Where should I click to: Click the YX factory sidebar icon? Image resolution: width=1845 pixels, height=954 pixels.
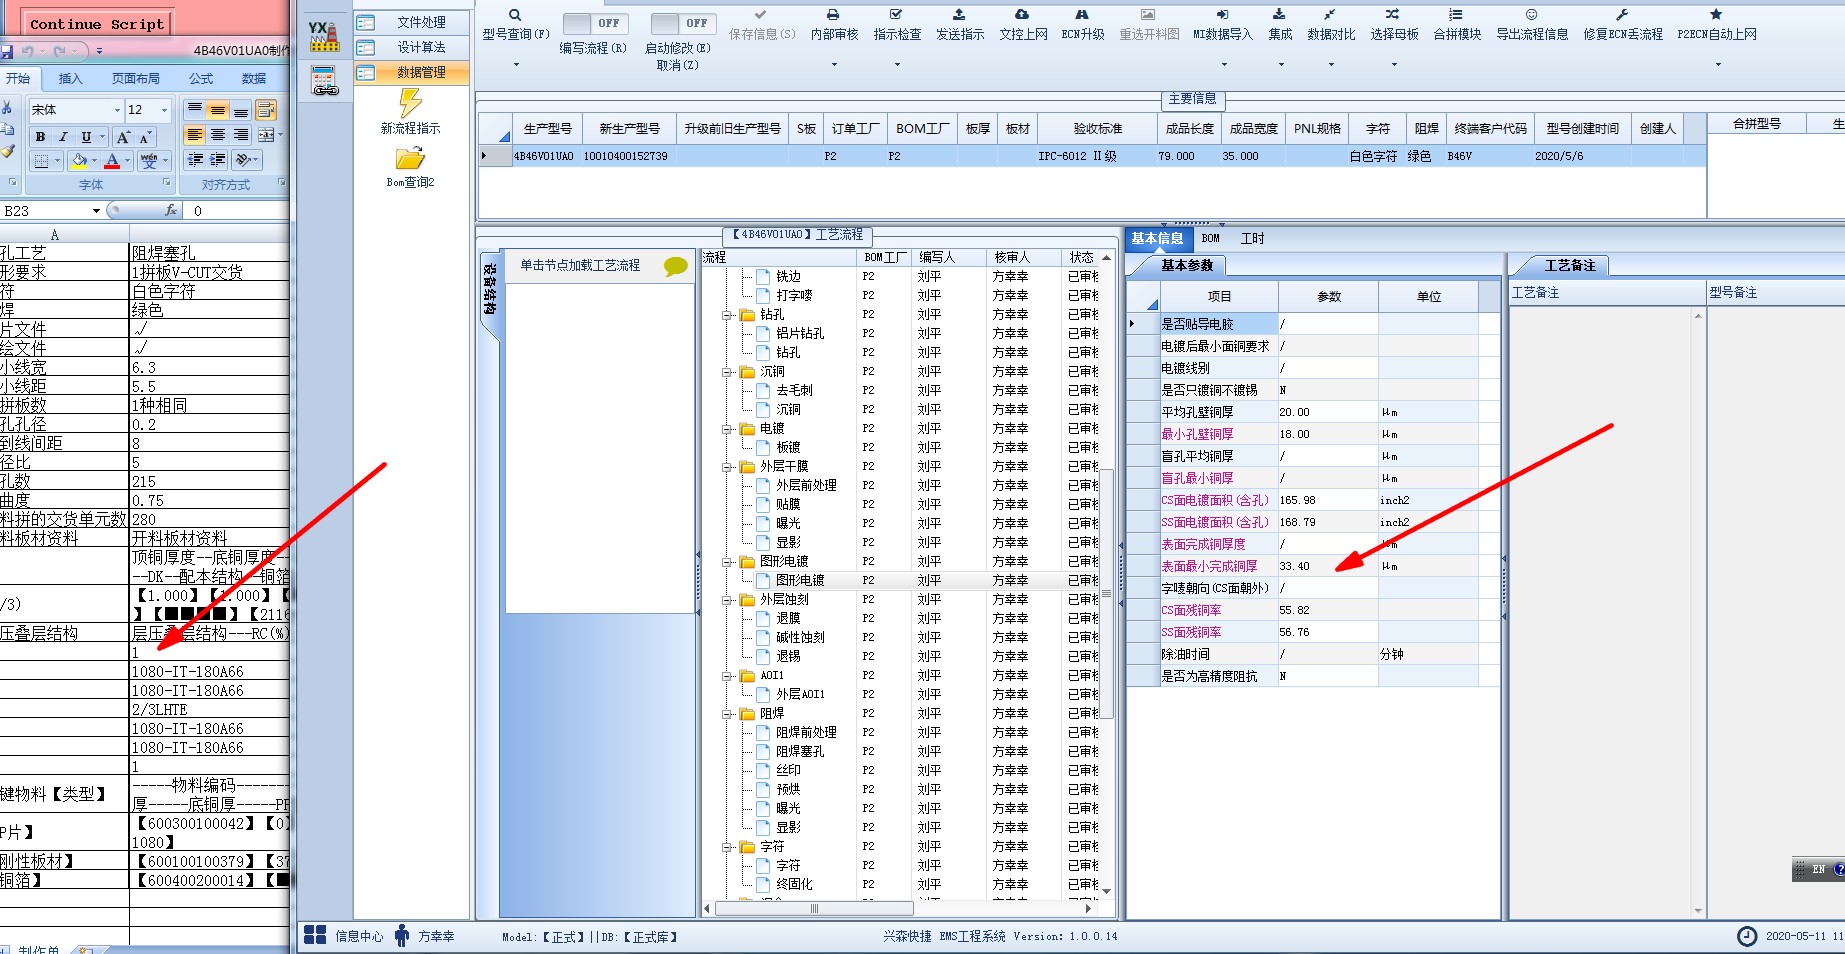(324, 36)
